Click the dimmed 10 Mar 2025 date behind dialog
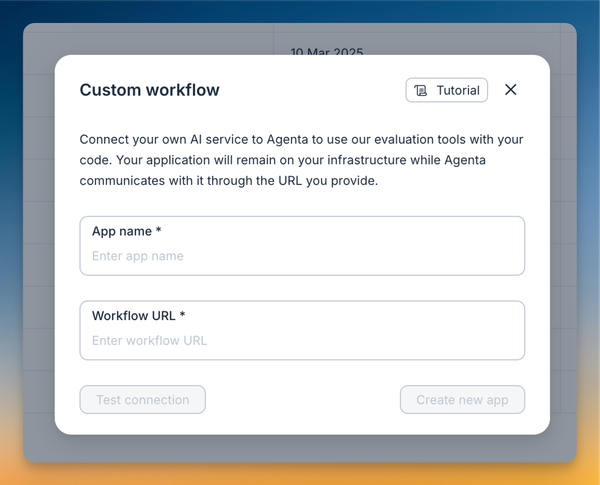 point(326,50)
